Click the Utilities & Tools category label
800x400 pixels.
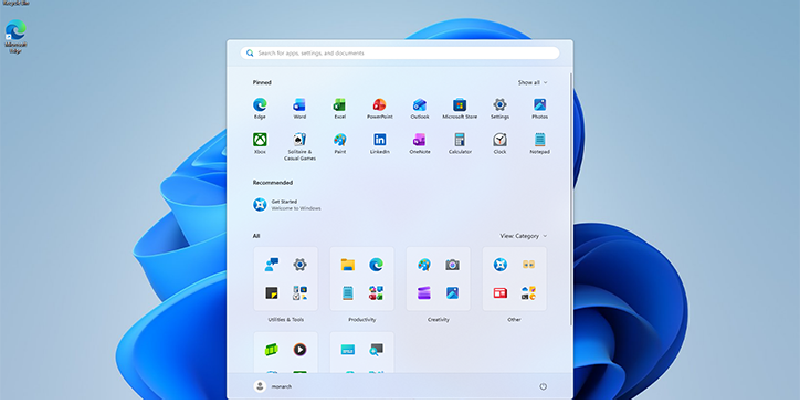(286, 319)
